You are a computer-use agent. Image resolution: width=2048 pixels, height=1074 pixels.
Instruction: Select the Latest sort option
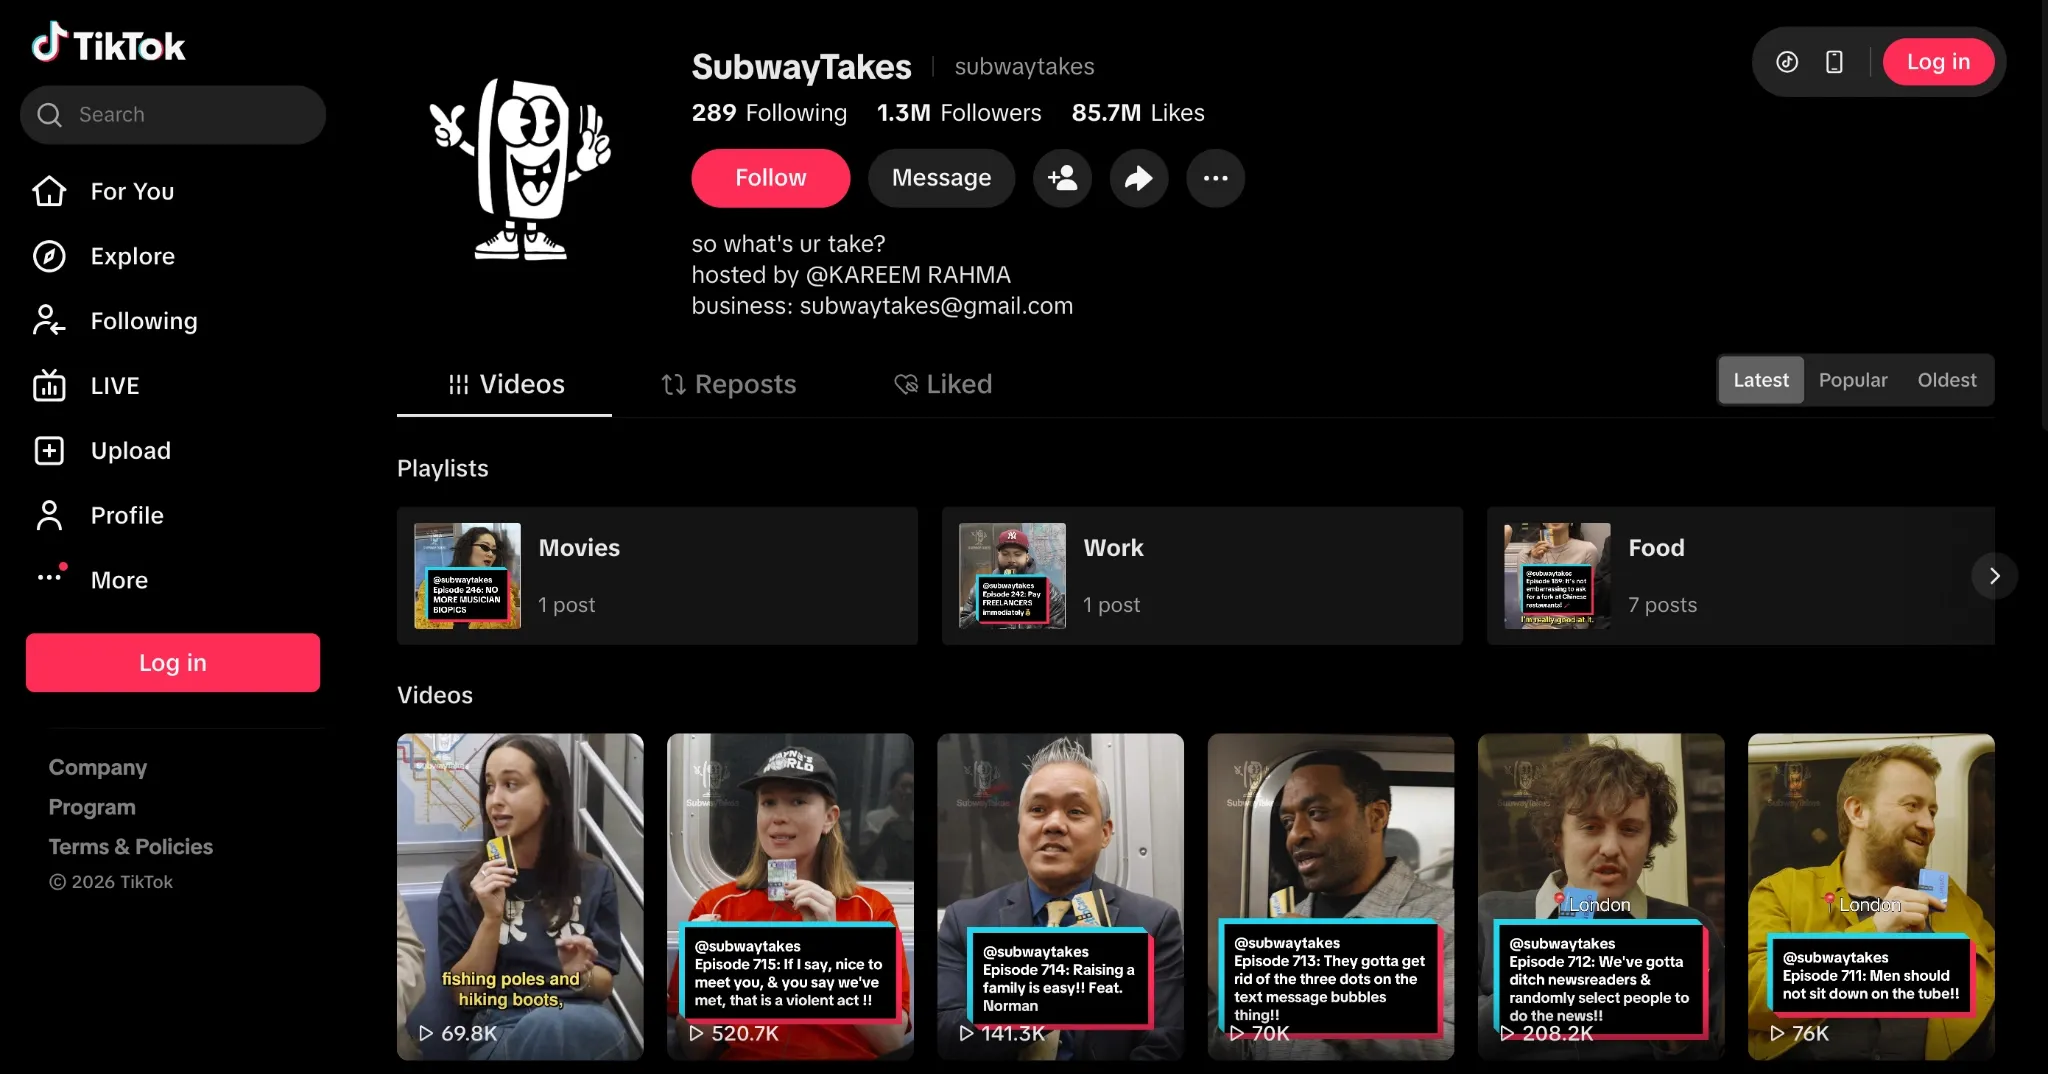pos(1761,380)
